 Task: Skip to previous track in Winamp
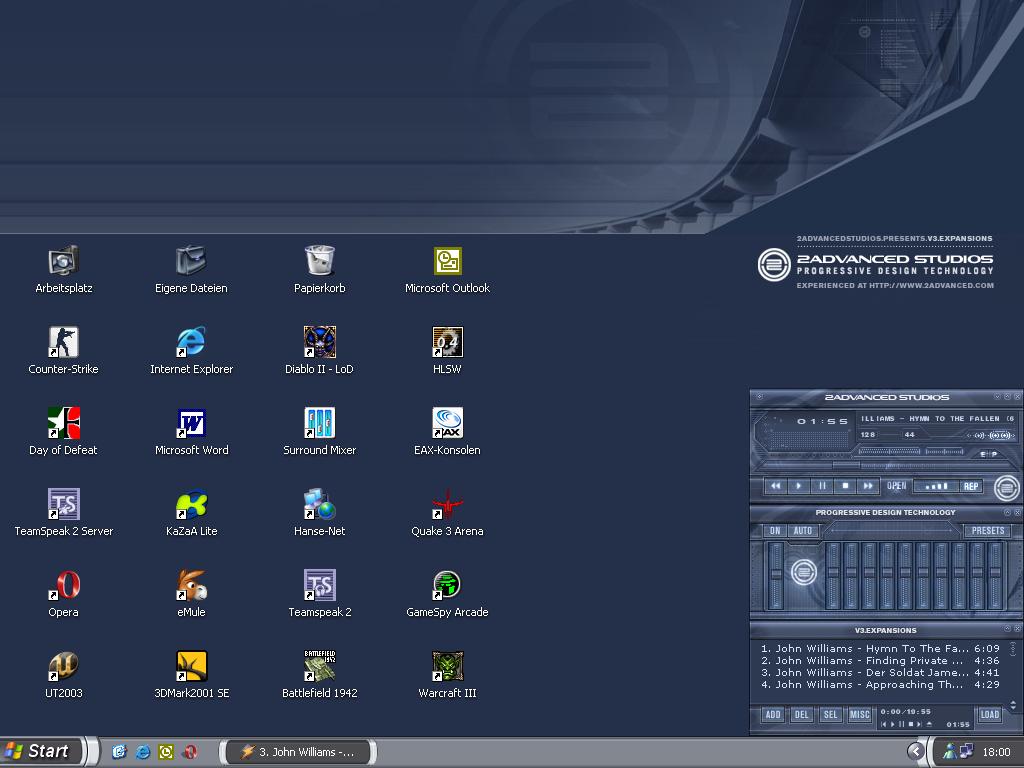[x=776, y=486]
